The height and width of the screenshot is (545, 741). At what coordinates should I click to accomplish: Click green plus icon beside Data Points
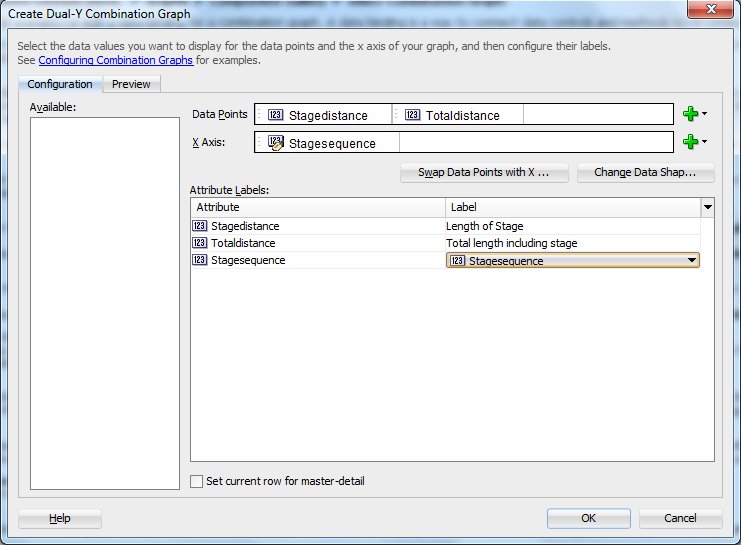point(689,114)
